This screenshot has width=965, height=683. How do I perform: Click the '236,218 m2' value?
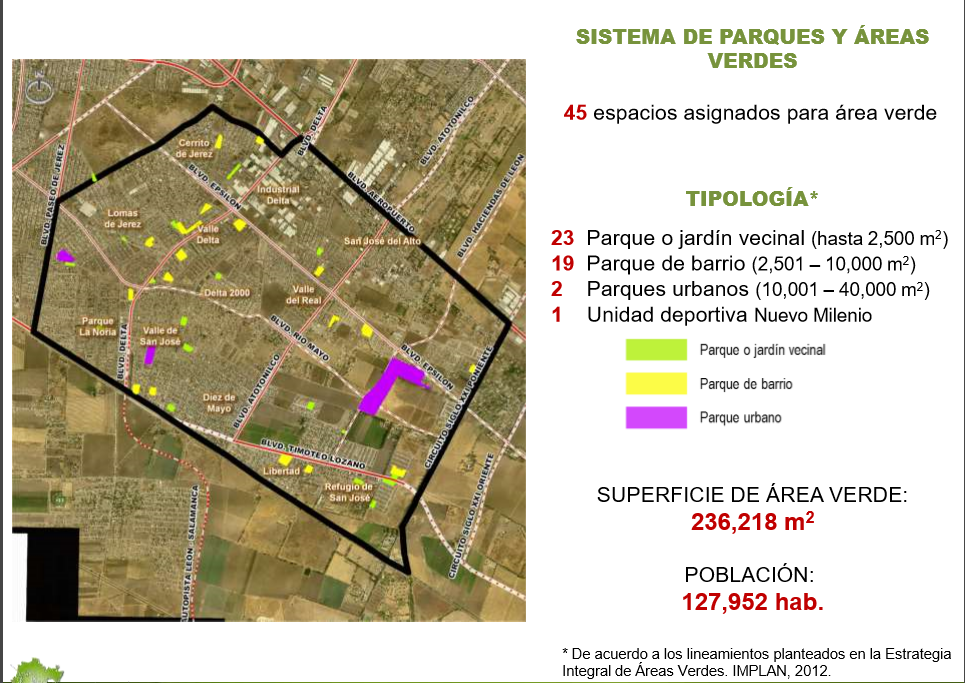click(x=752, y=521)
